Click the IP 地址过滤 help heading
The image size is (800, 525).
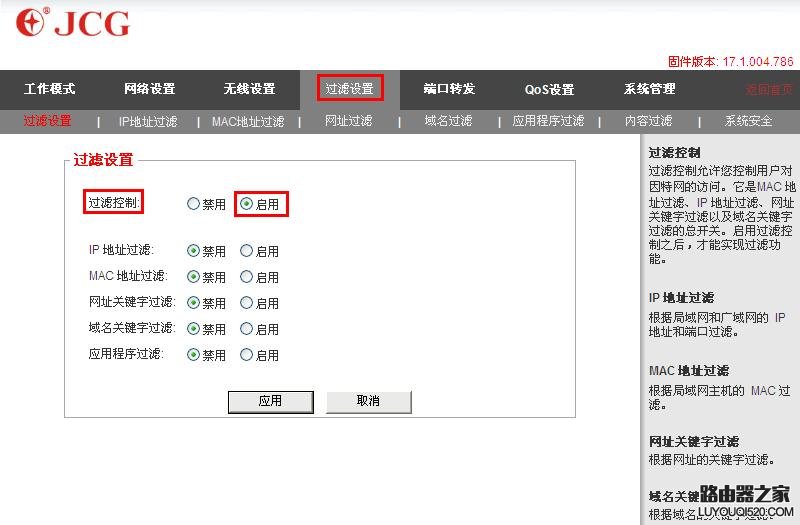click(x=681, y=297)
